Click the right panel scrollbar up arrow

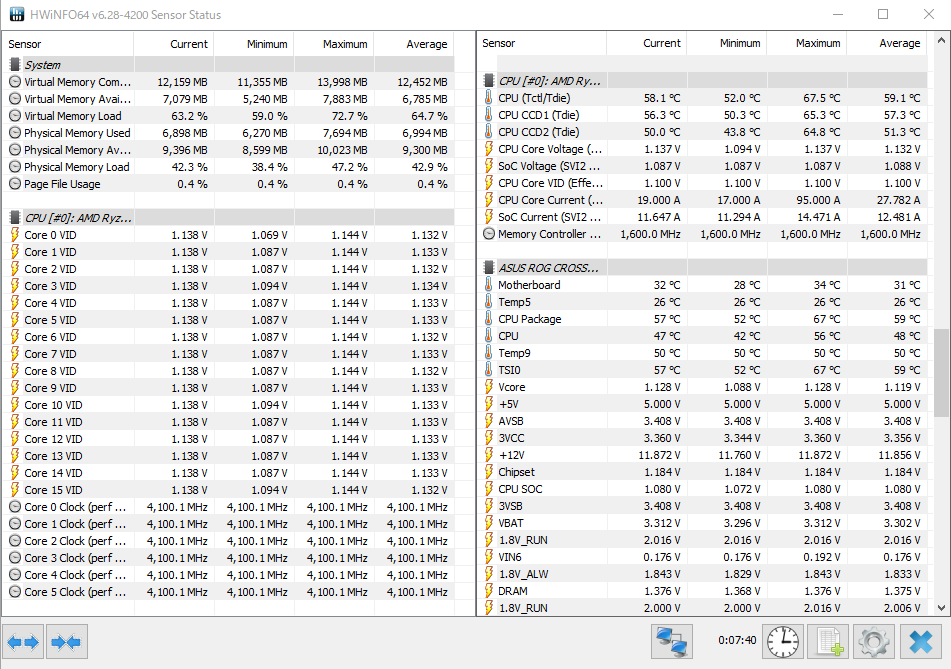(941, 41)
